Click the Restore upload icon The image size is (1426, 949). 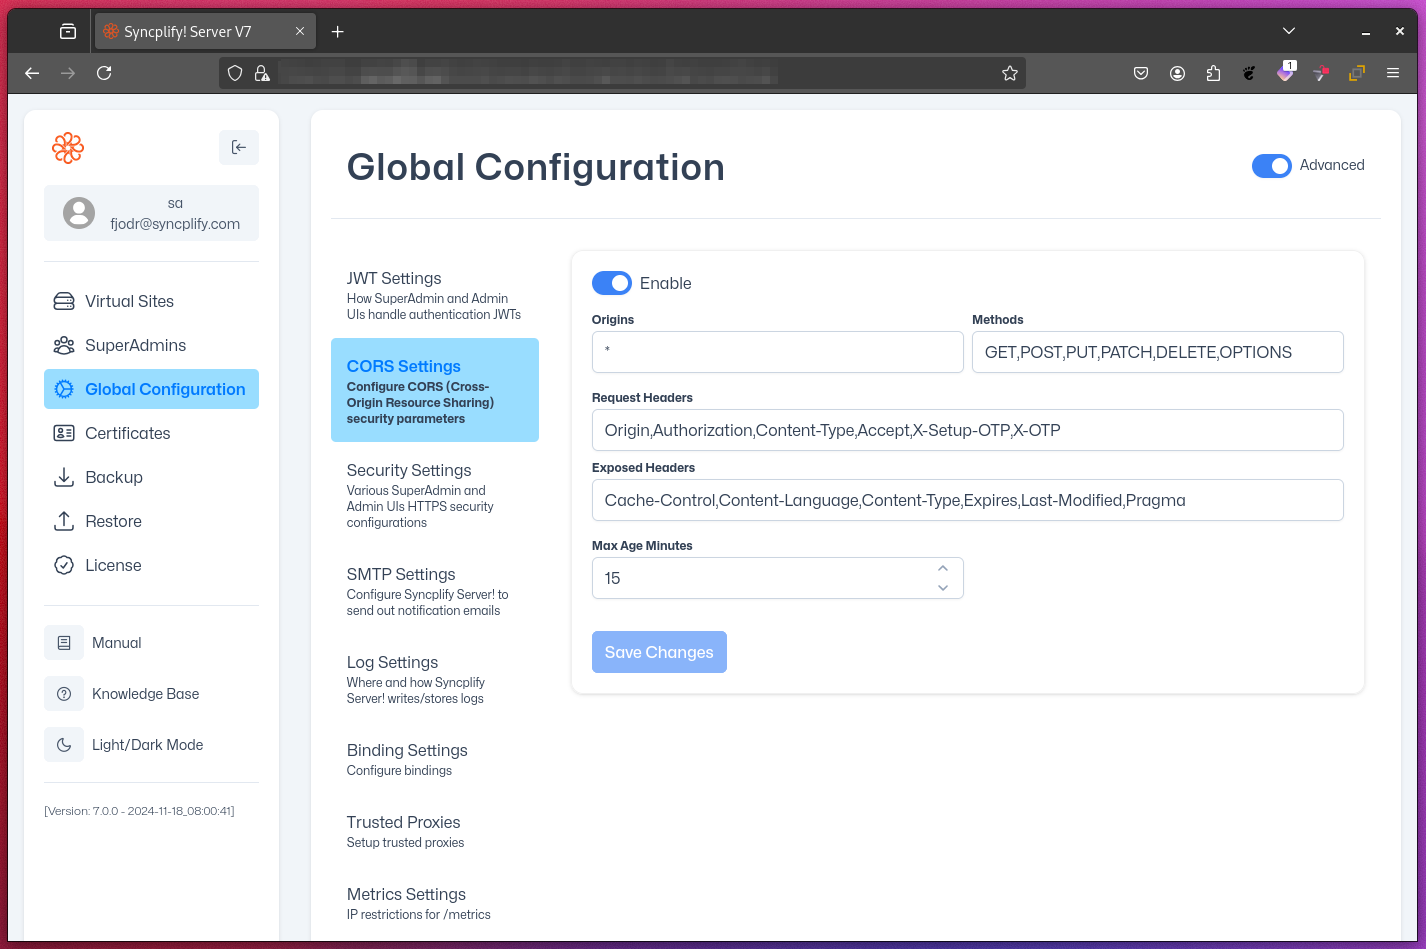coord(64,521)
